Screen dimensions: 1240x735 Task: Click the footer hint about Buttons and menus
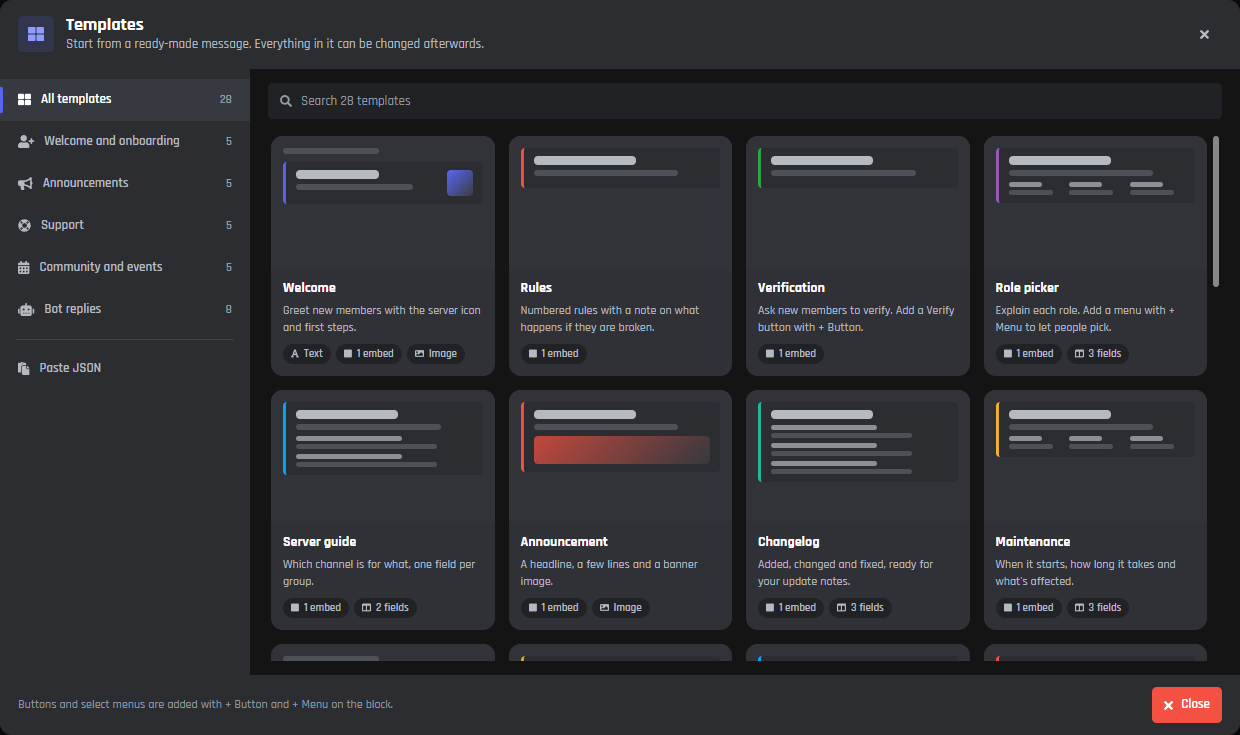pyautogui.click(x=206, y=704)
